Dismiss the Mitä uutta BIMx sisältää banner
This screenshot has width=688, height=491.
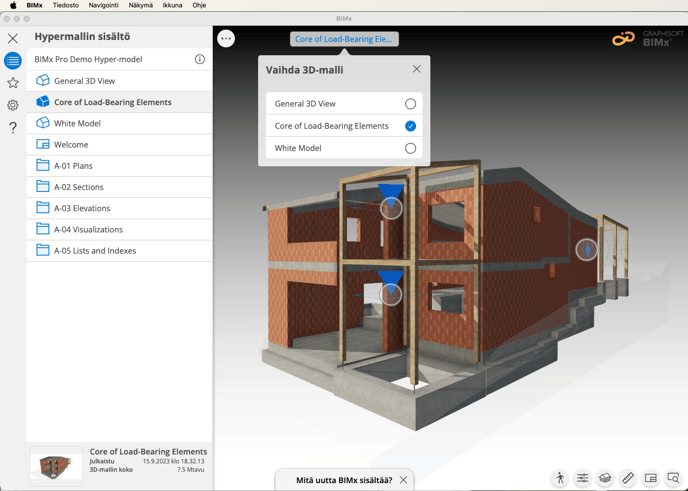pos(403,480)
